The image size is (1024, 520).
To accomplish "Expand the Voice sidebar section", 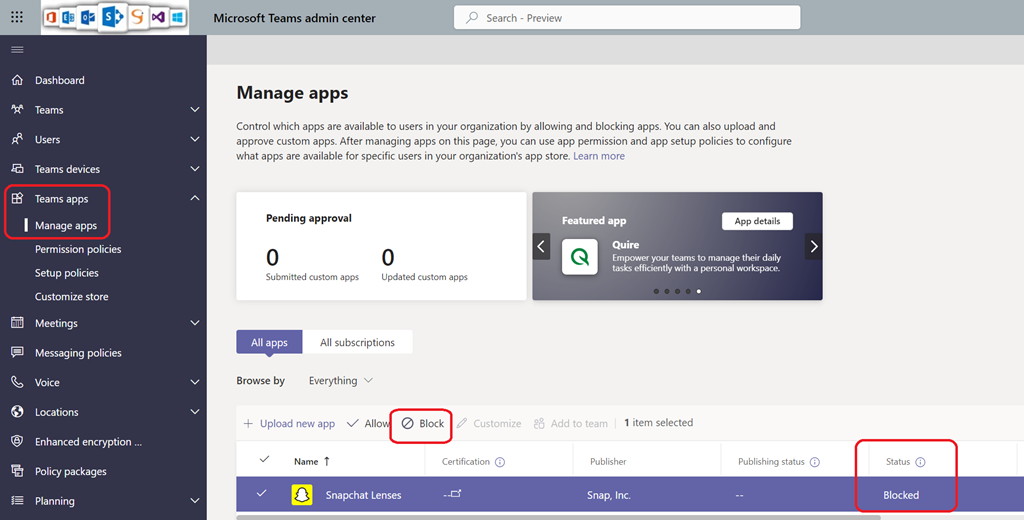I will click(195, 382).
